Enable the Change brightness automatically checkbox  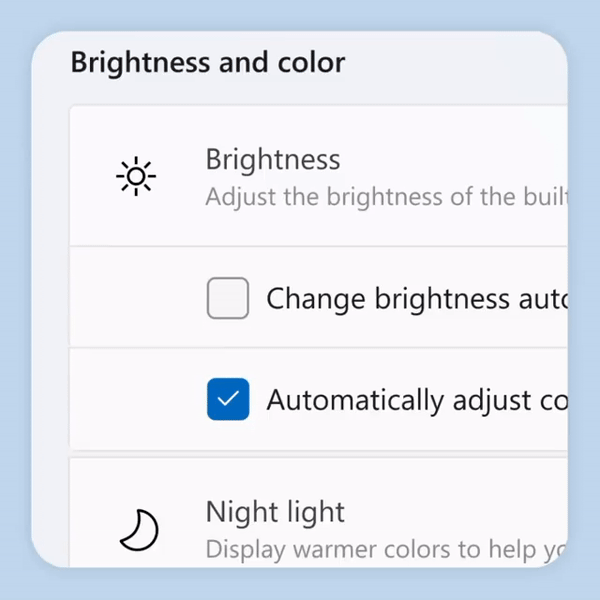pyautogui.click(x=228, y=298)
